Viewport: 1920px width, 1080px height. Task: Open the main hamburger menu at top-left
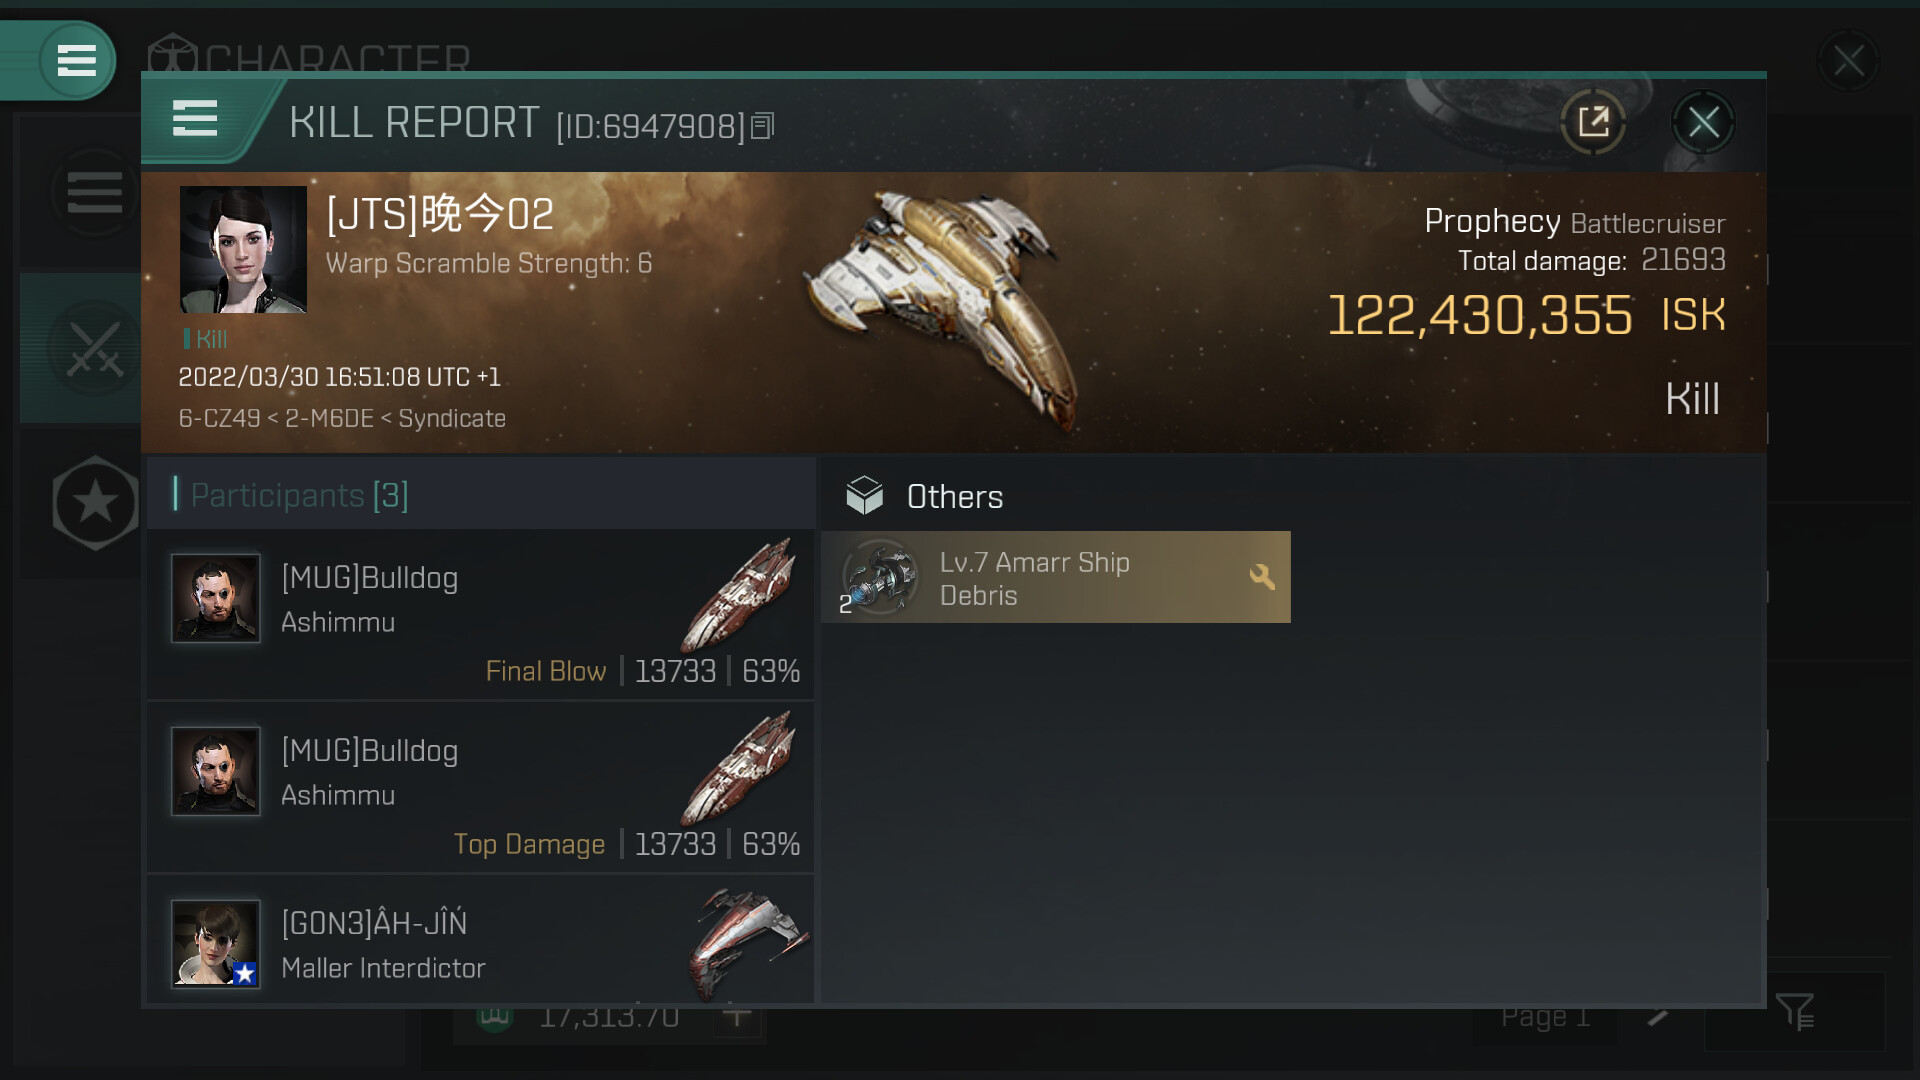coord(76,61)
